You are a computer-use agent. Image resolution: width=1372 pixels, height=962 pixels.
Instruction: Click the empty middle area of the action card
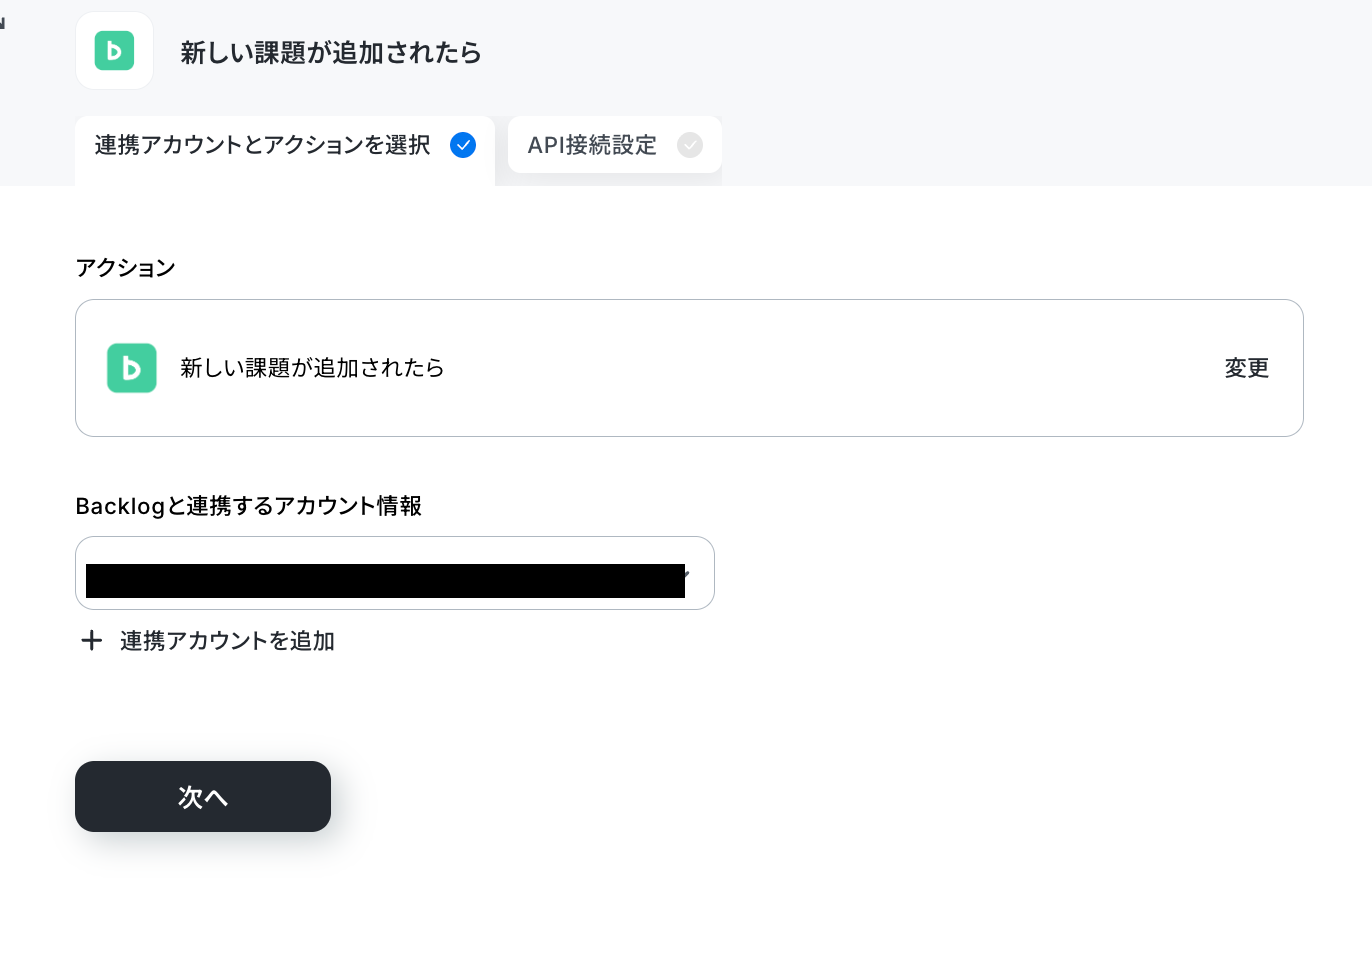point(830,368)
